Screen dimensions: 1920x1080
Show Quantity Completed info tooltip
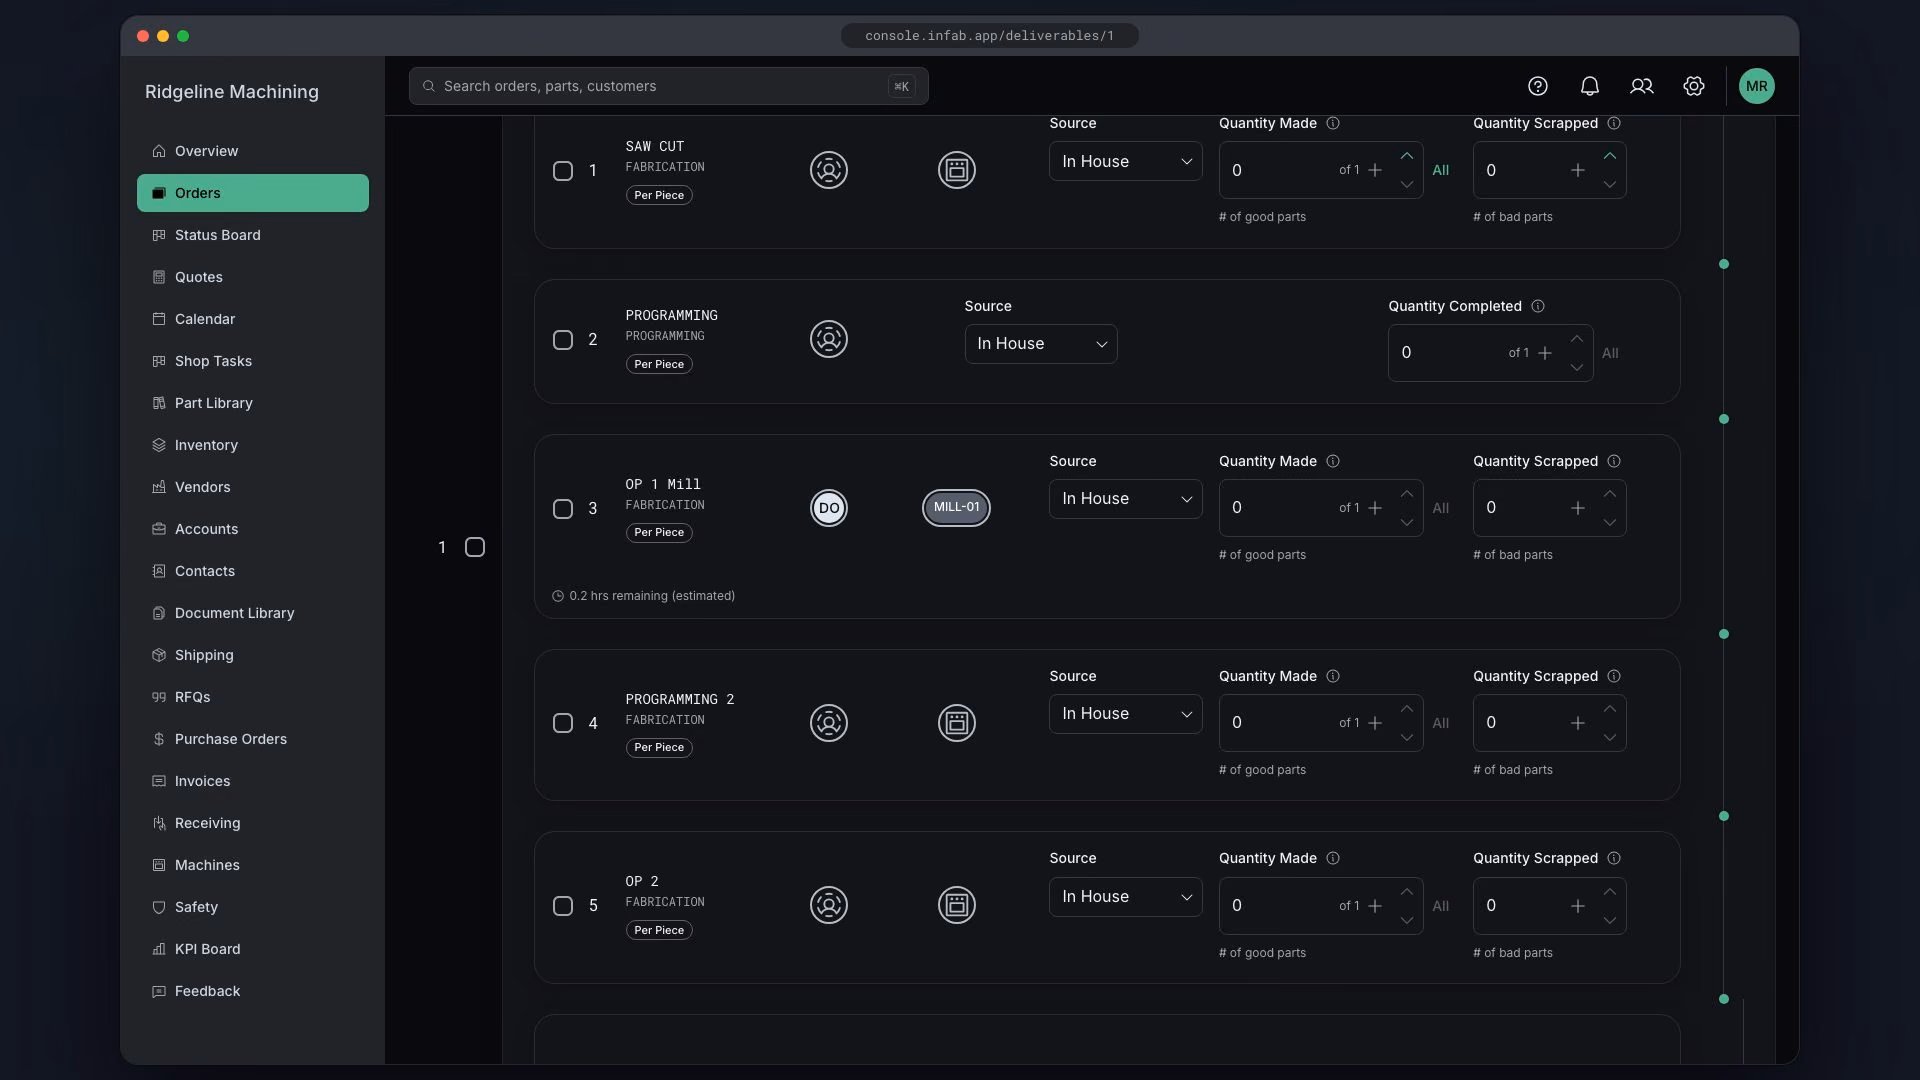point(1538,306)
